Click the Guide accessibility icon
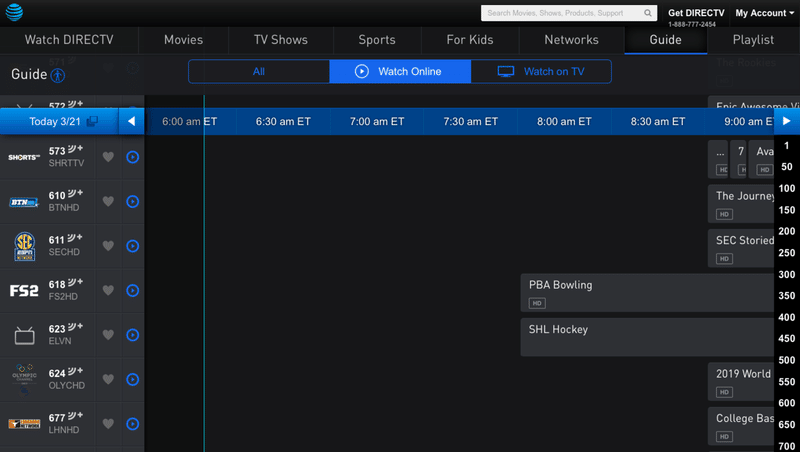 pos(58,76)
